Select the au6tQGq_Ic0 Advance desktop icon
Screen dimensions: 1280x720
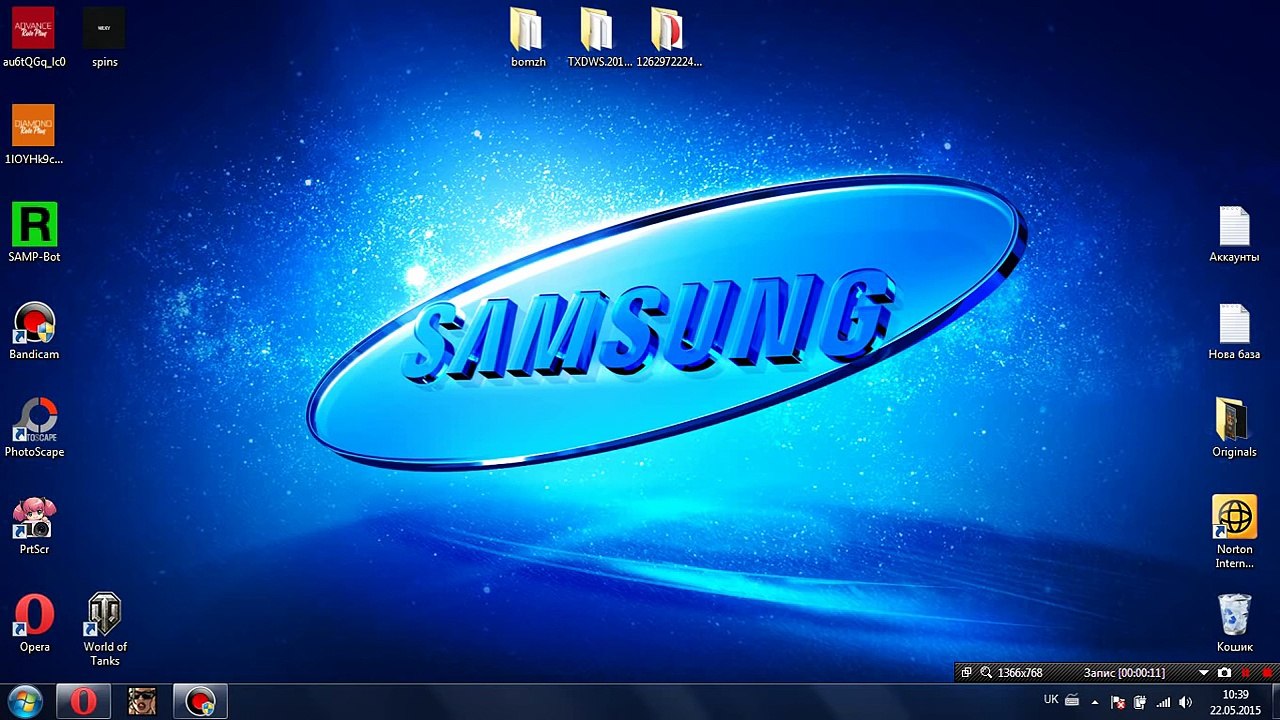point(34,37)
